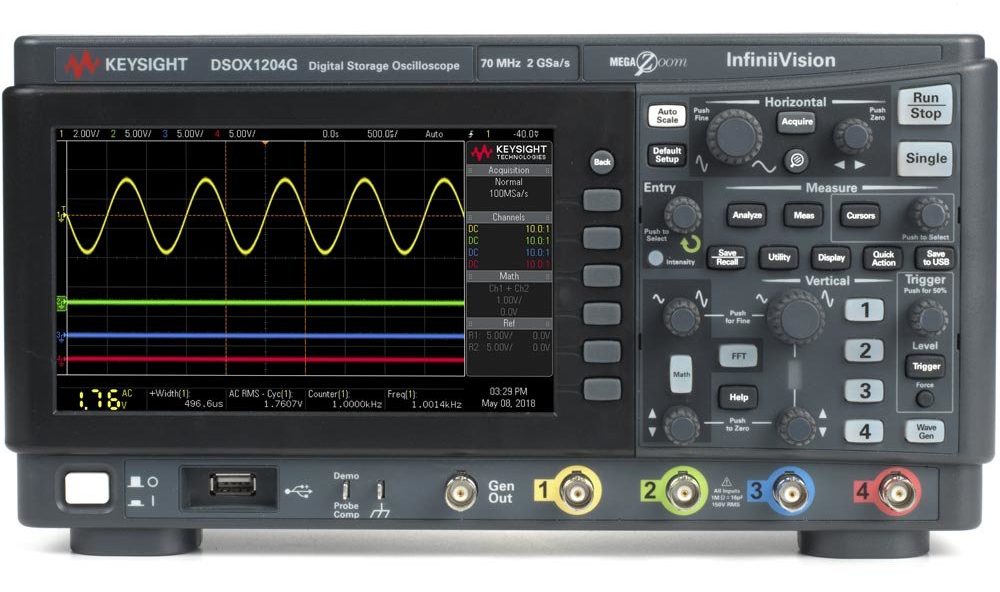Tap the right navigation arrow under Horizontal

click(860, 165)
